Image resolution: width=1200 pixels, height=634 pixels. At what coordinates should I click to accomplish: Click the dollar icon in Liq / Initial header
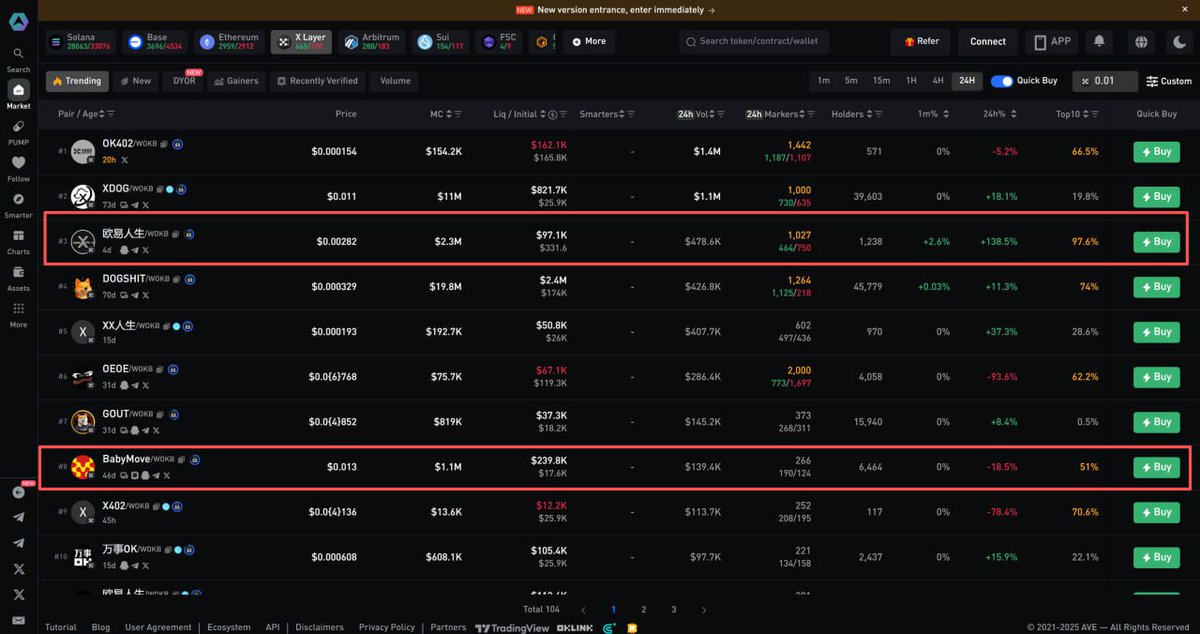point(553,114)
